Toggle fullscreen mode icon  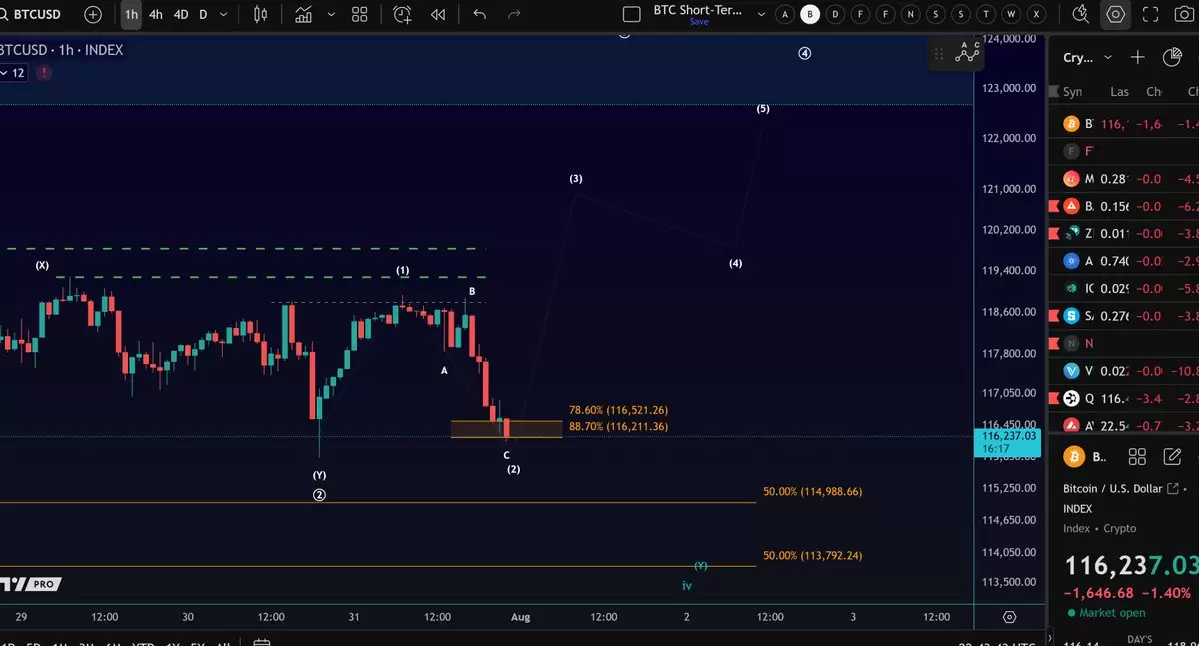[x=1150, y=15]
